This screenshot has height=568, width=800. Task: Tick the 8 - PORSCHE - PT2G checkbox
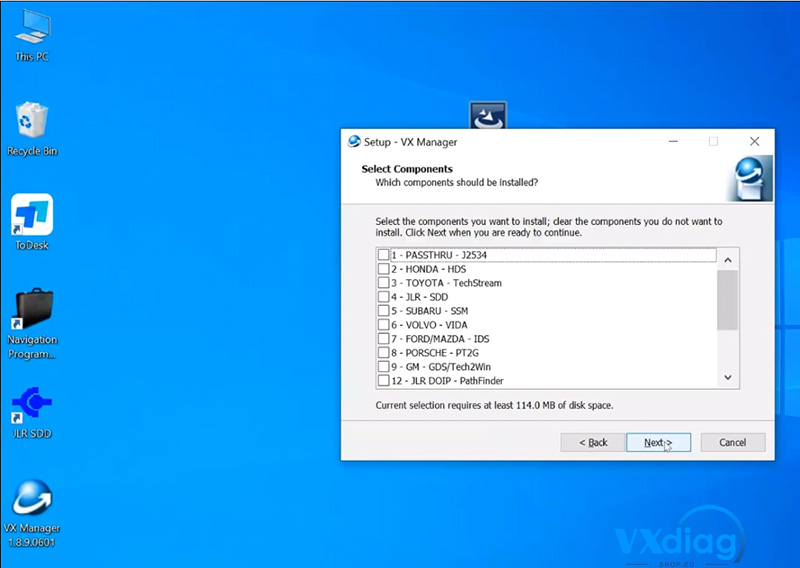tap(383, 352)
